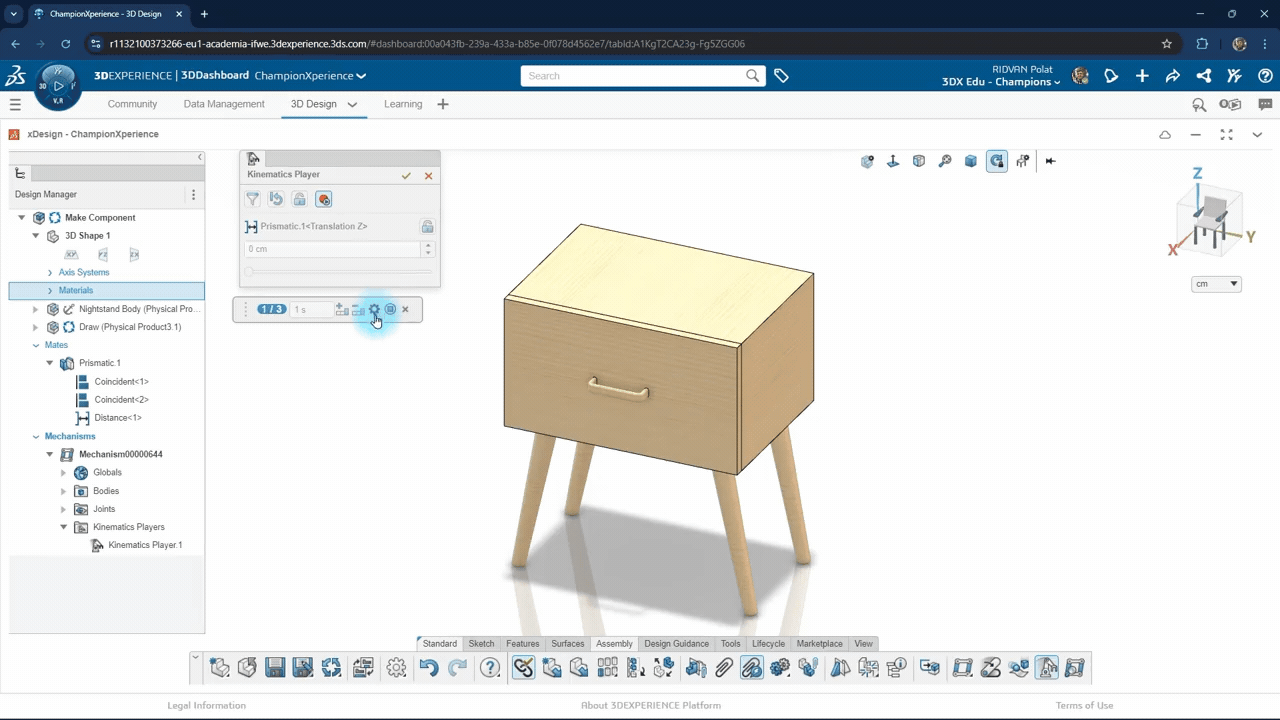Screen dimensions: 1280x720
Task: Click the Update refresh icon in the action bar
Action: tap(331, 668)
